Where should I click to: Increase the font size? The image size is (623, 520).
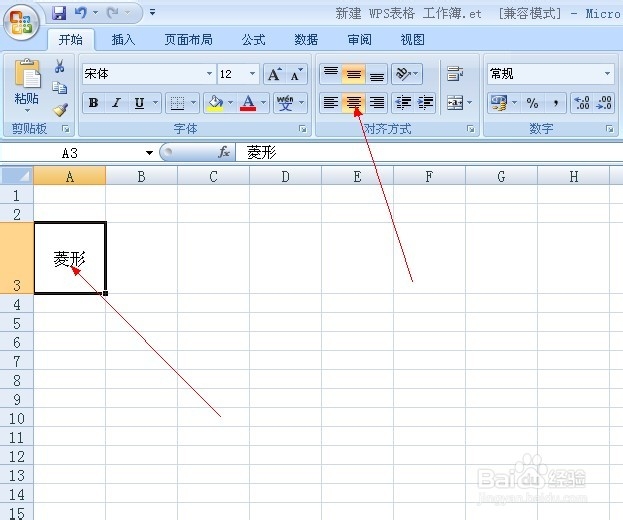[275, 74]
